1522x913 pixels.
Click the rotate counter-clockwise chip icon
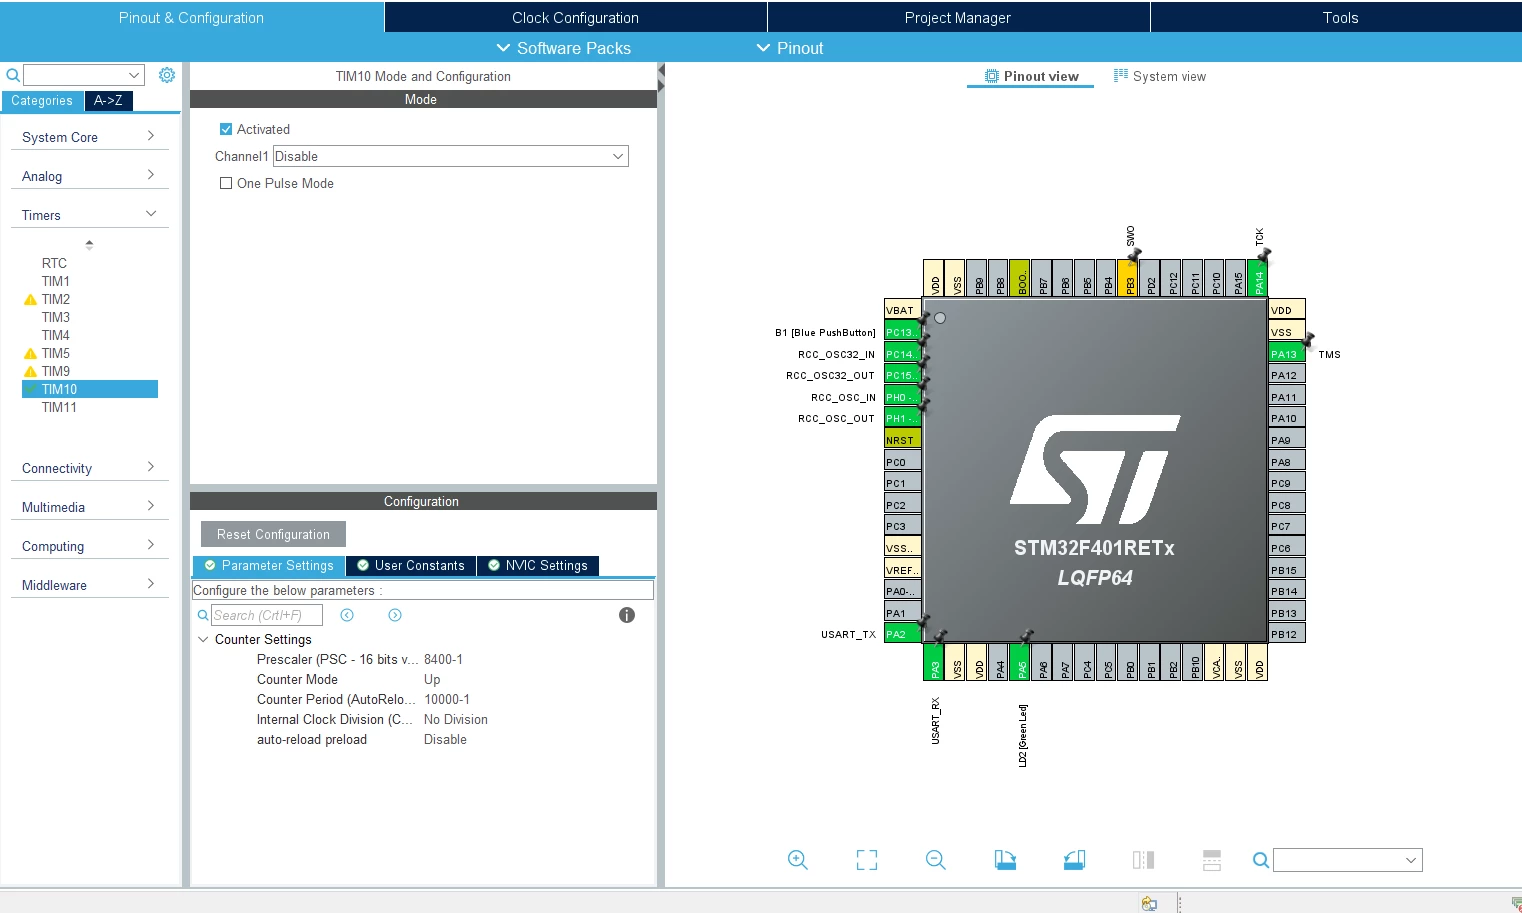click(x=1074, y=860)
